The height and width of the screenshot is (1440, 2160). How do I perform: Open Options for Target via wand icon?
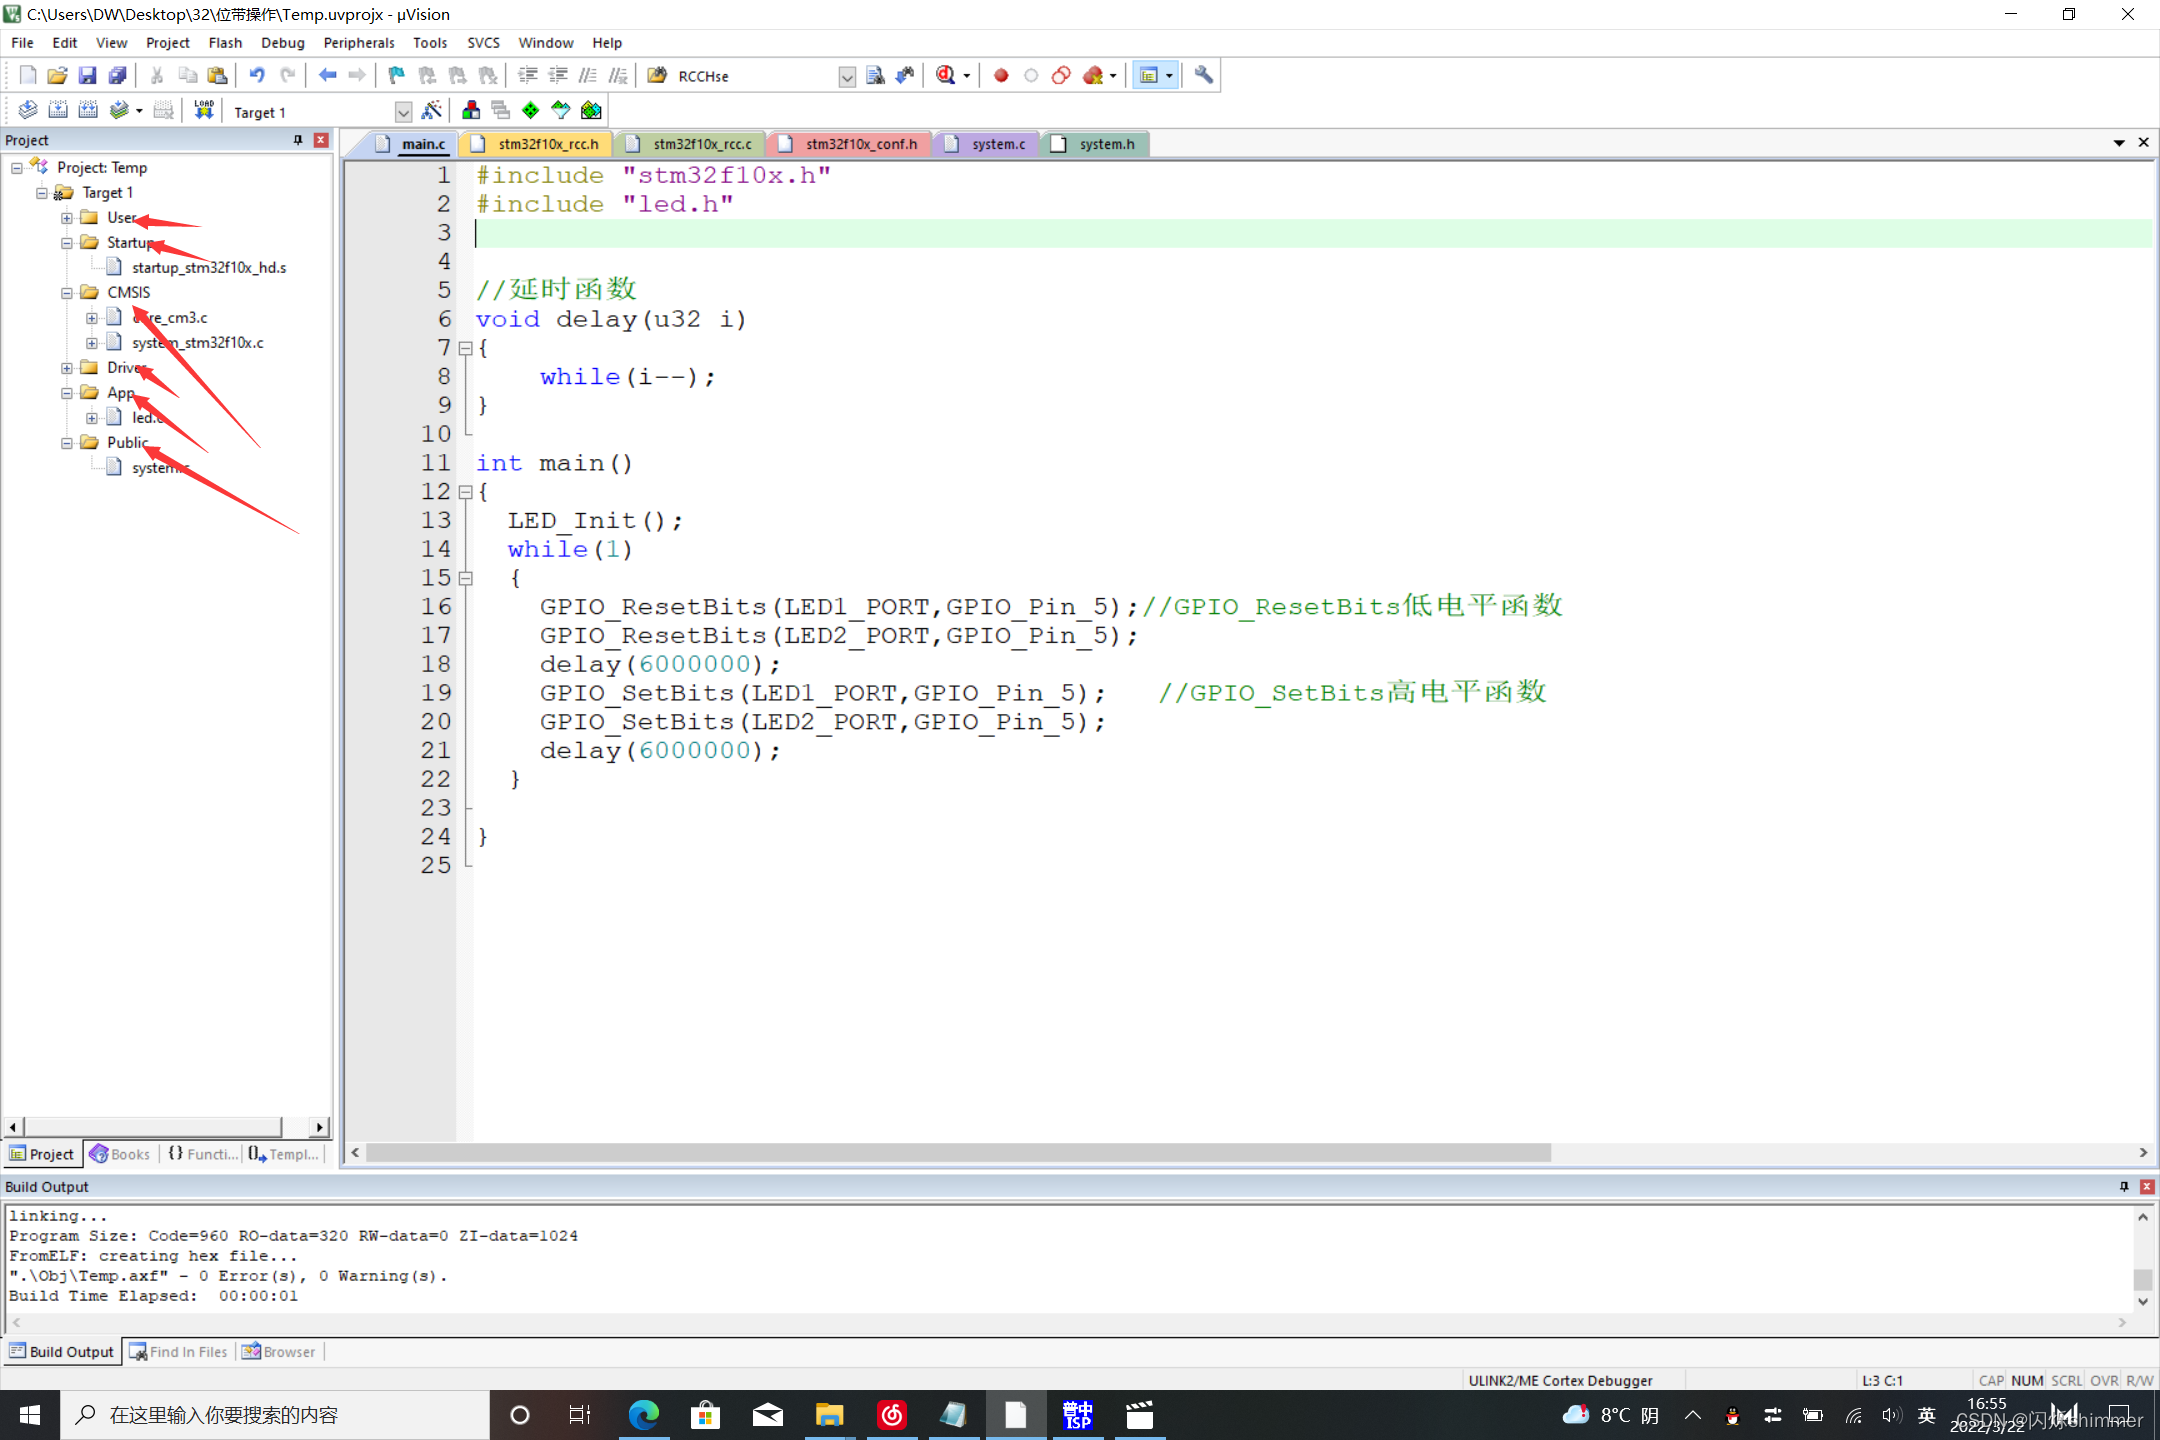point(432,110)
